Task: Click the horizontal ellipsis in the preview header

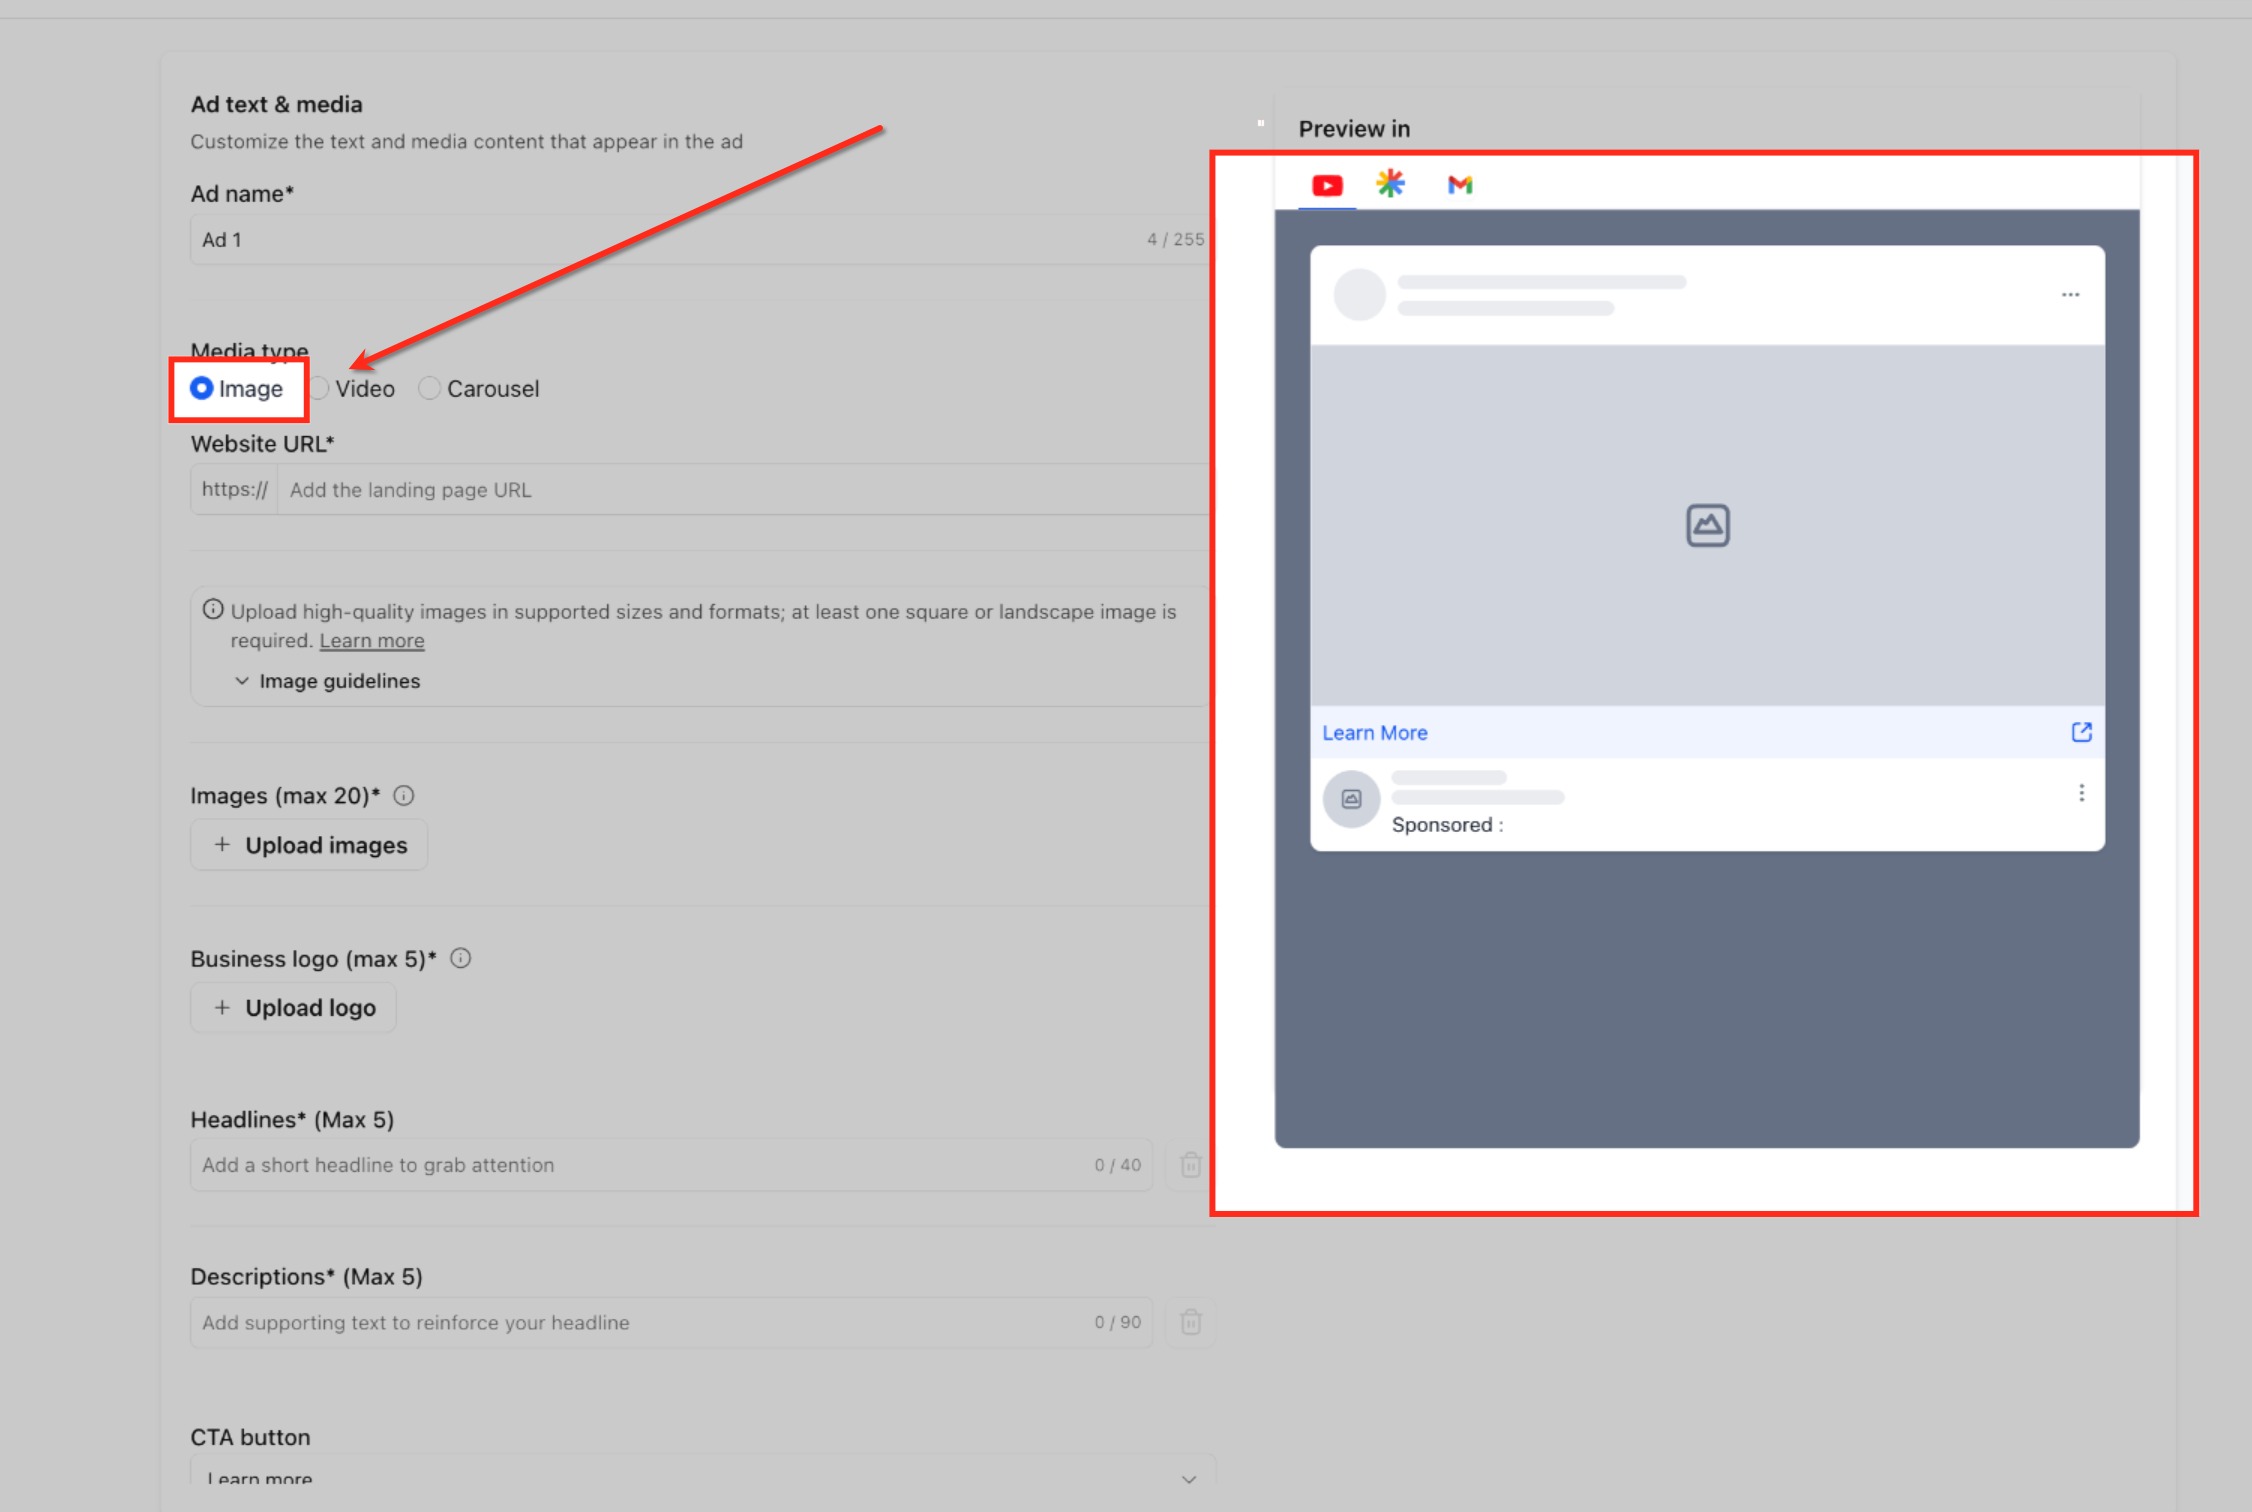Action: point(2070,294)
